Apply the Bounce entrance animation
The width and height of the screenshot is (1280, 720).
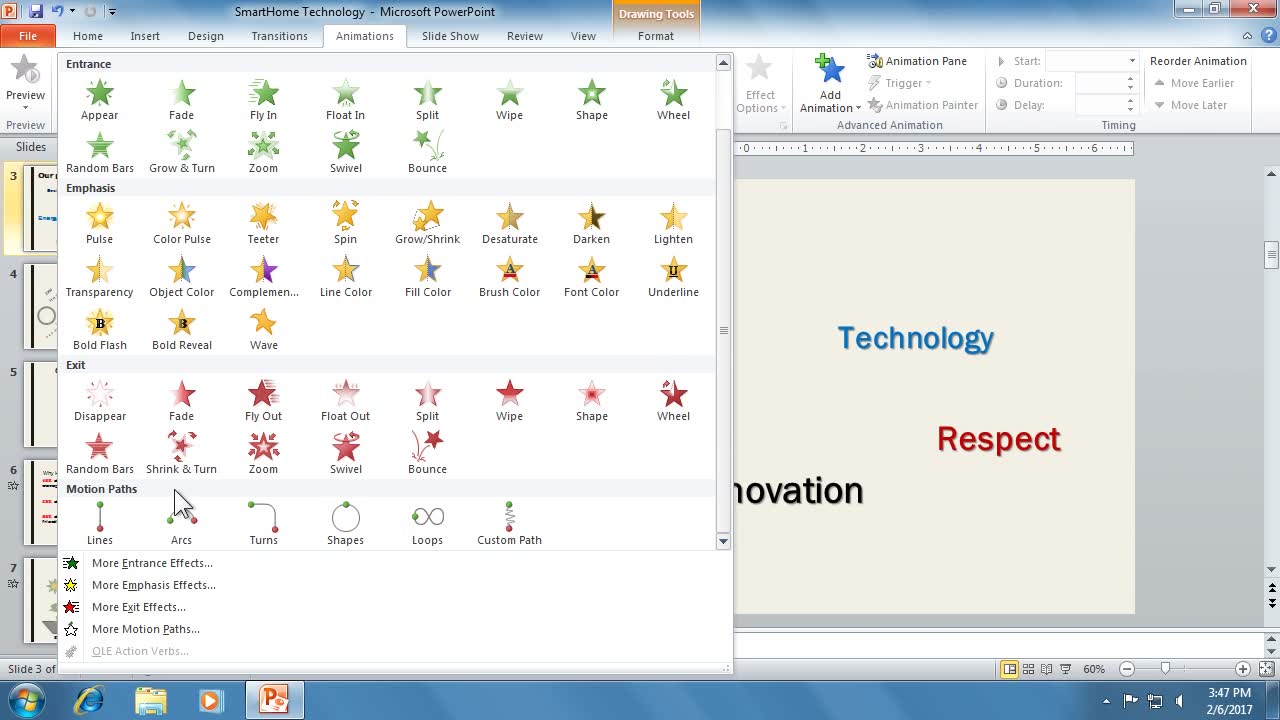[427, 152]
